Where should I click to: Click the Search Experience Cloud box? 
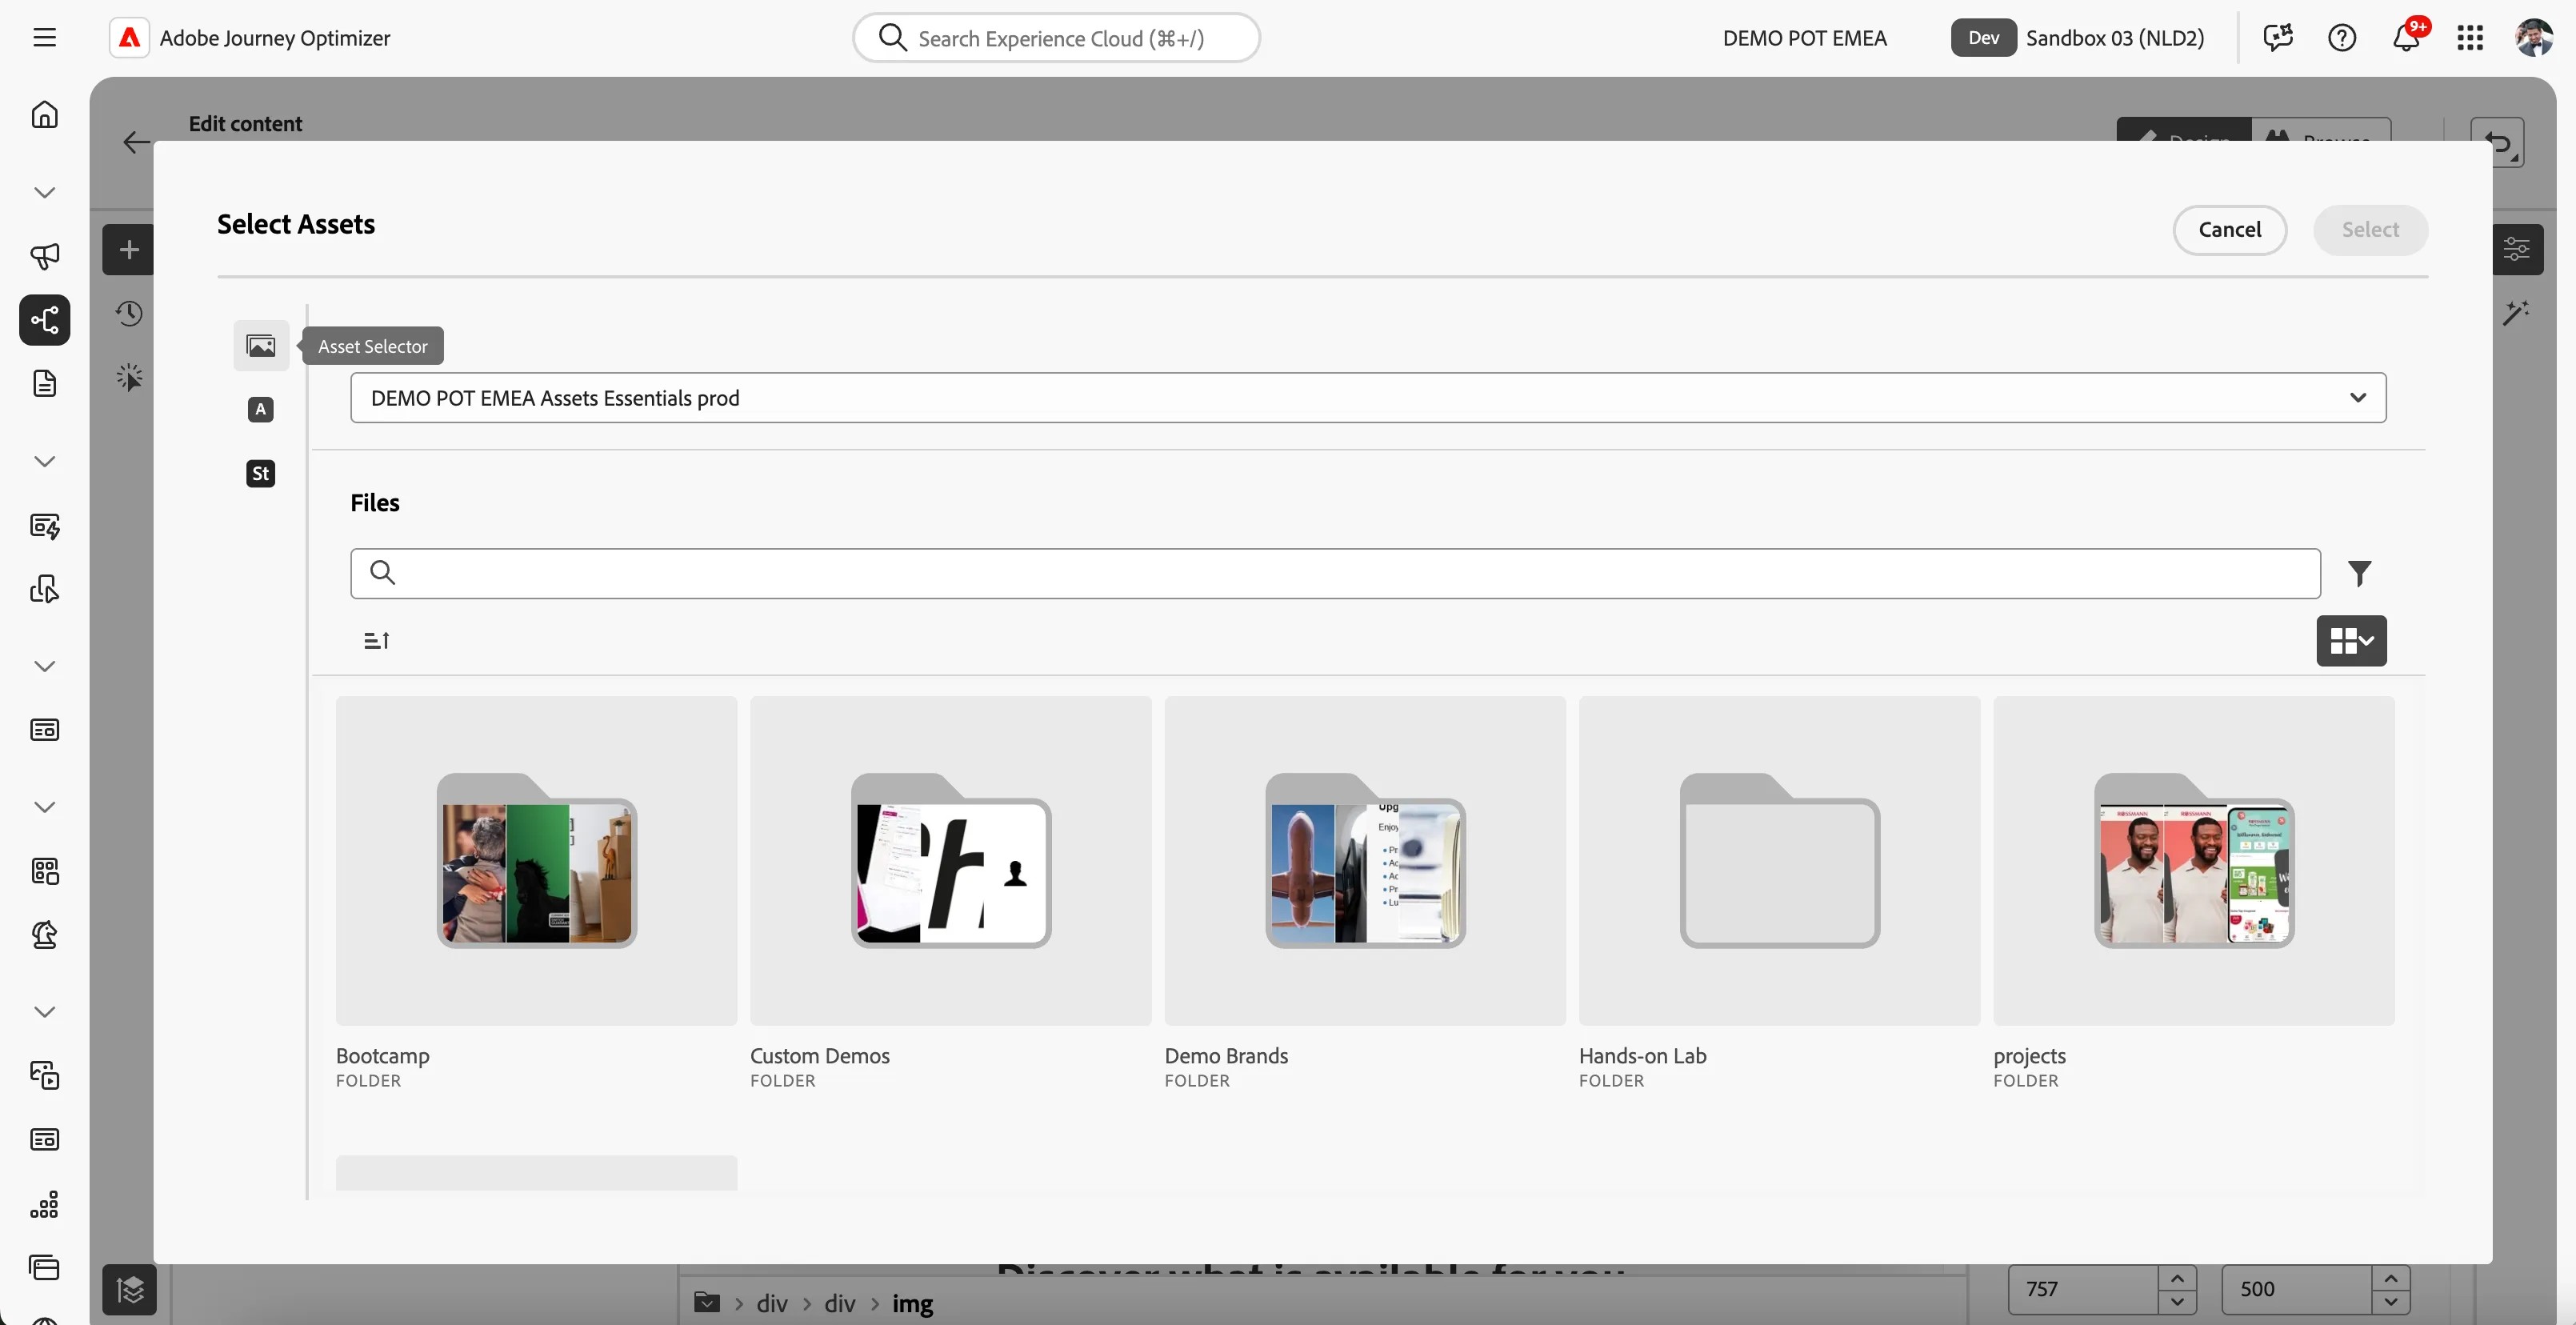coord(1056,38)
